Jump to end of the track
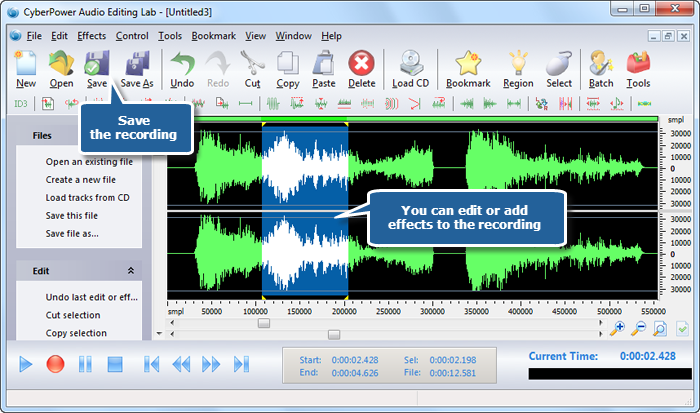Viewport: 700px width, 413px height. pyautogui.click(x=242, y=364)
